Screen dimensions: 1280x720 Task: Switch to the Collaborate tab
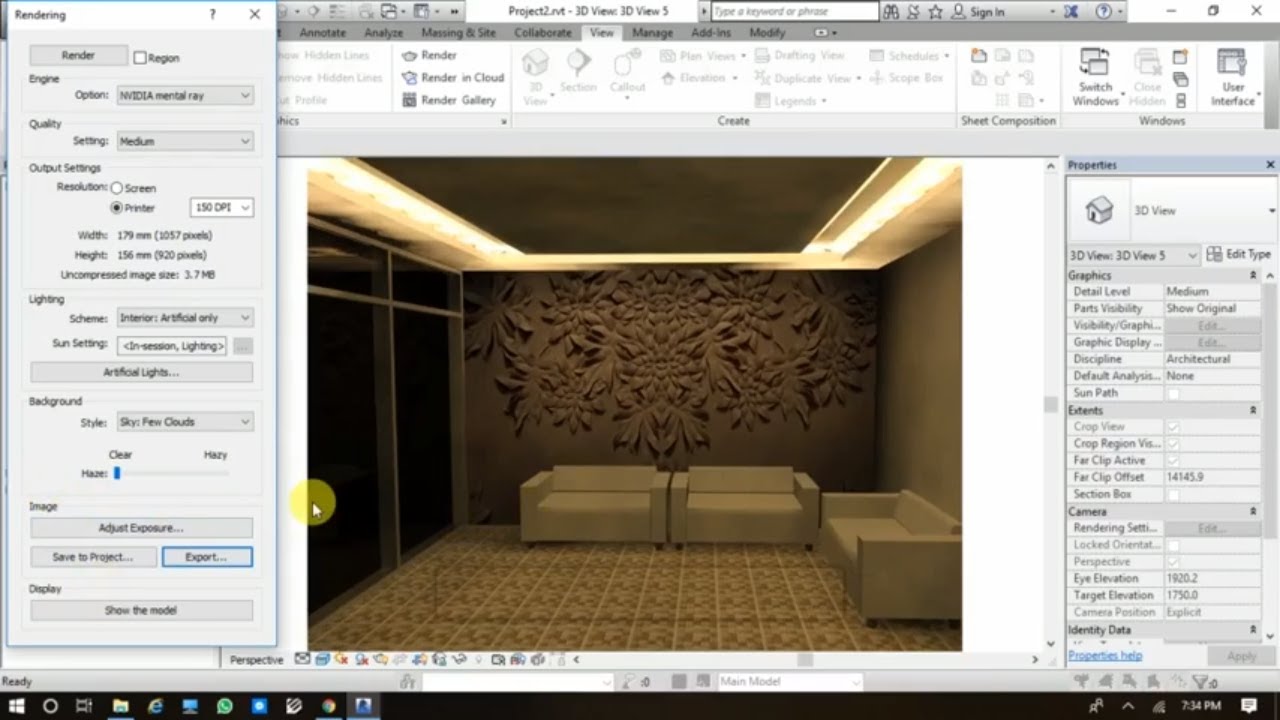coord(543,32)
